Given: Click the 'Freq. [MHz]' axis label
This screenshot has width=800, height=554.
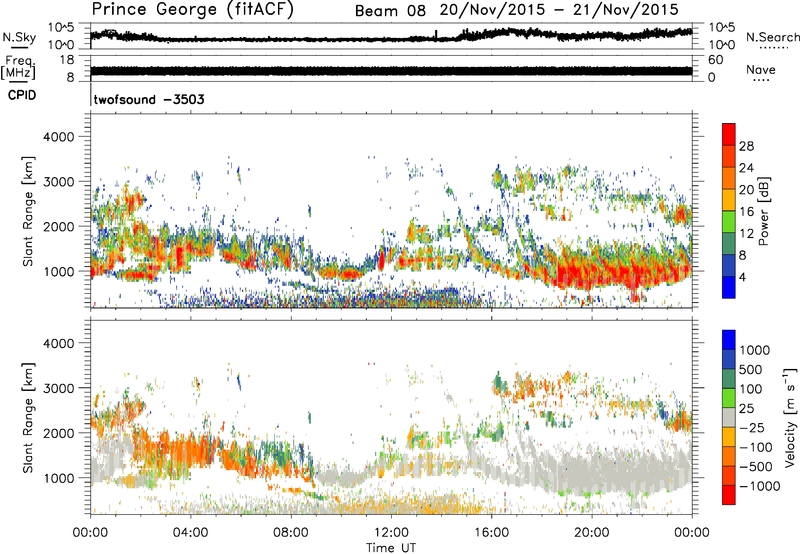Looking at the screenshot, I should click(x=19, y=67).
